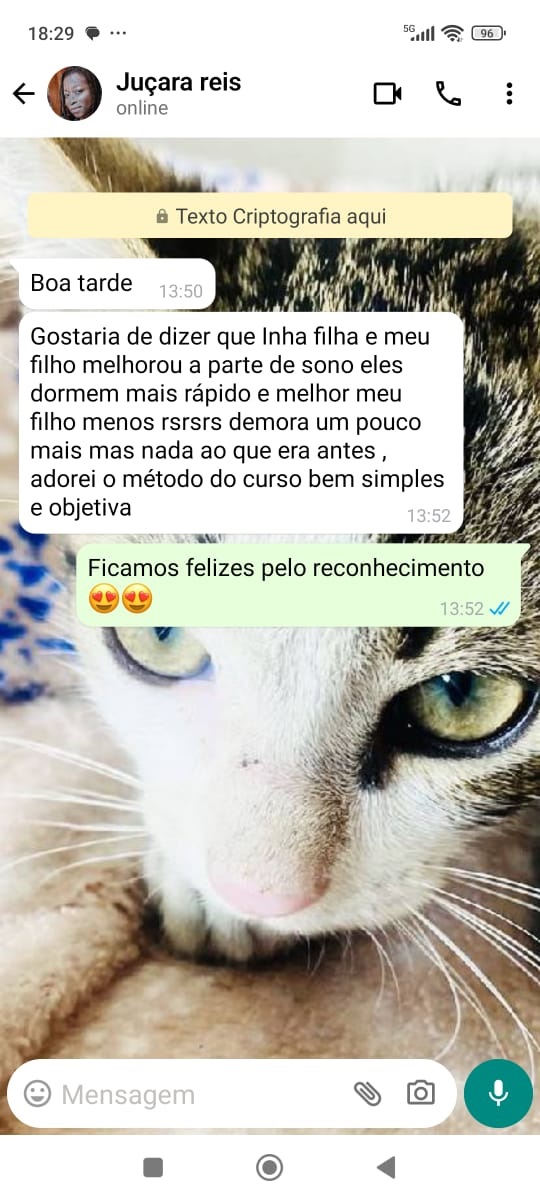
Task: Tap the Android back triangle button
Action: (386, 1167)
